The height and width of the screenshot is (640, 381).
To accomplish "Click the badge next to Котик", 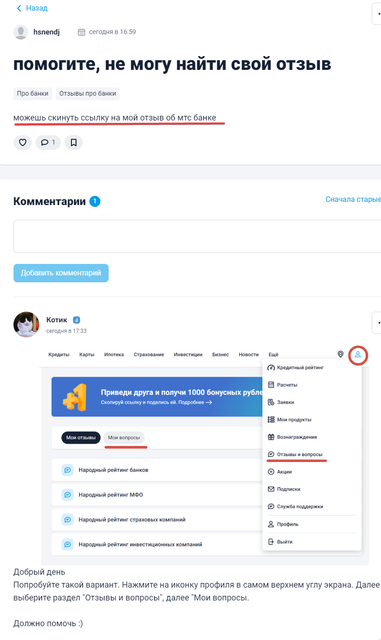I will coord(76,320).
